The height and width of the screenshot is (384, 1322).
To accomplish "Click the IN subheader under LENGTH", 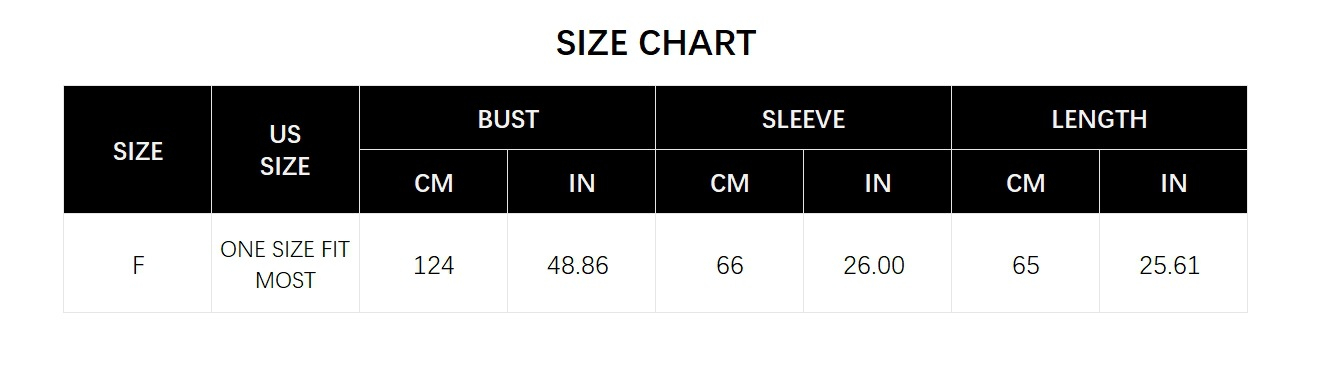I will coord(1174,182).
